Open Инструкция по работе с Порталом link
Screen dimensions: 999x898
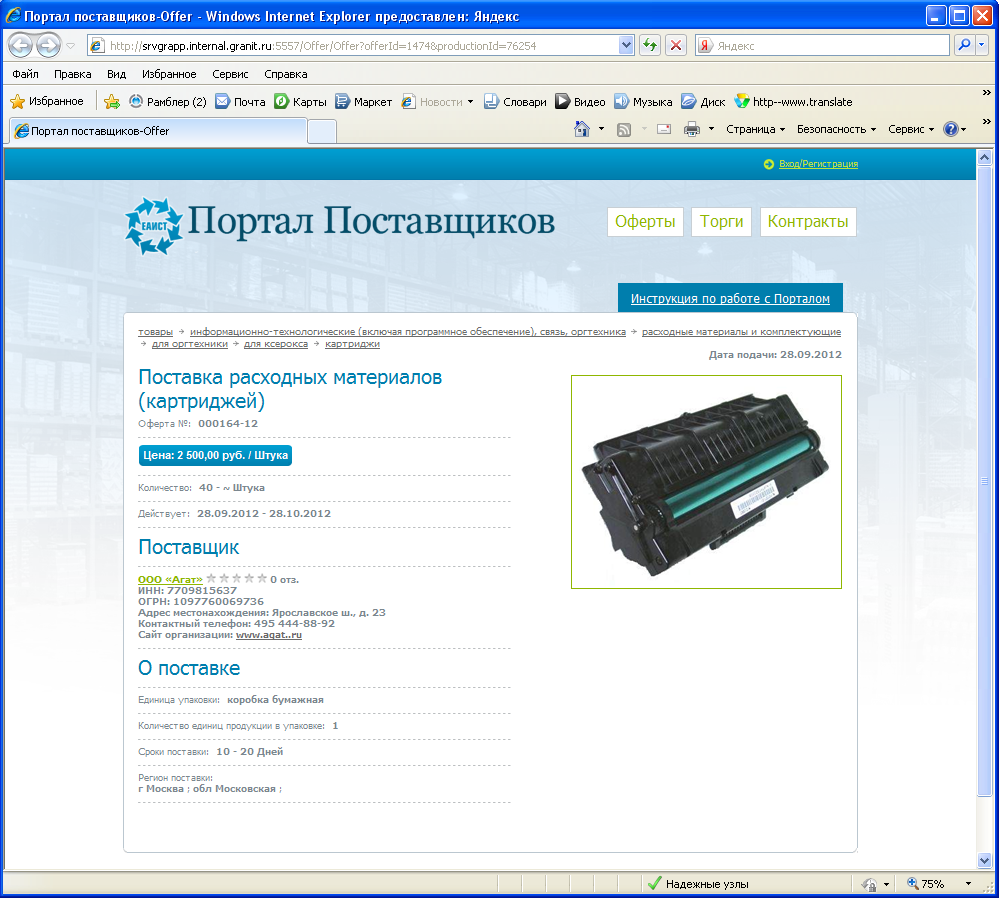pyautogui.click(x=730, y=298)
